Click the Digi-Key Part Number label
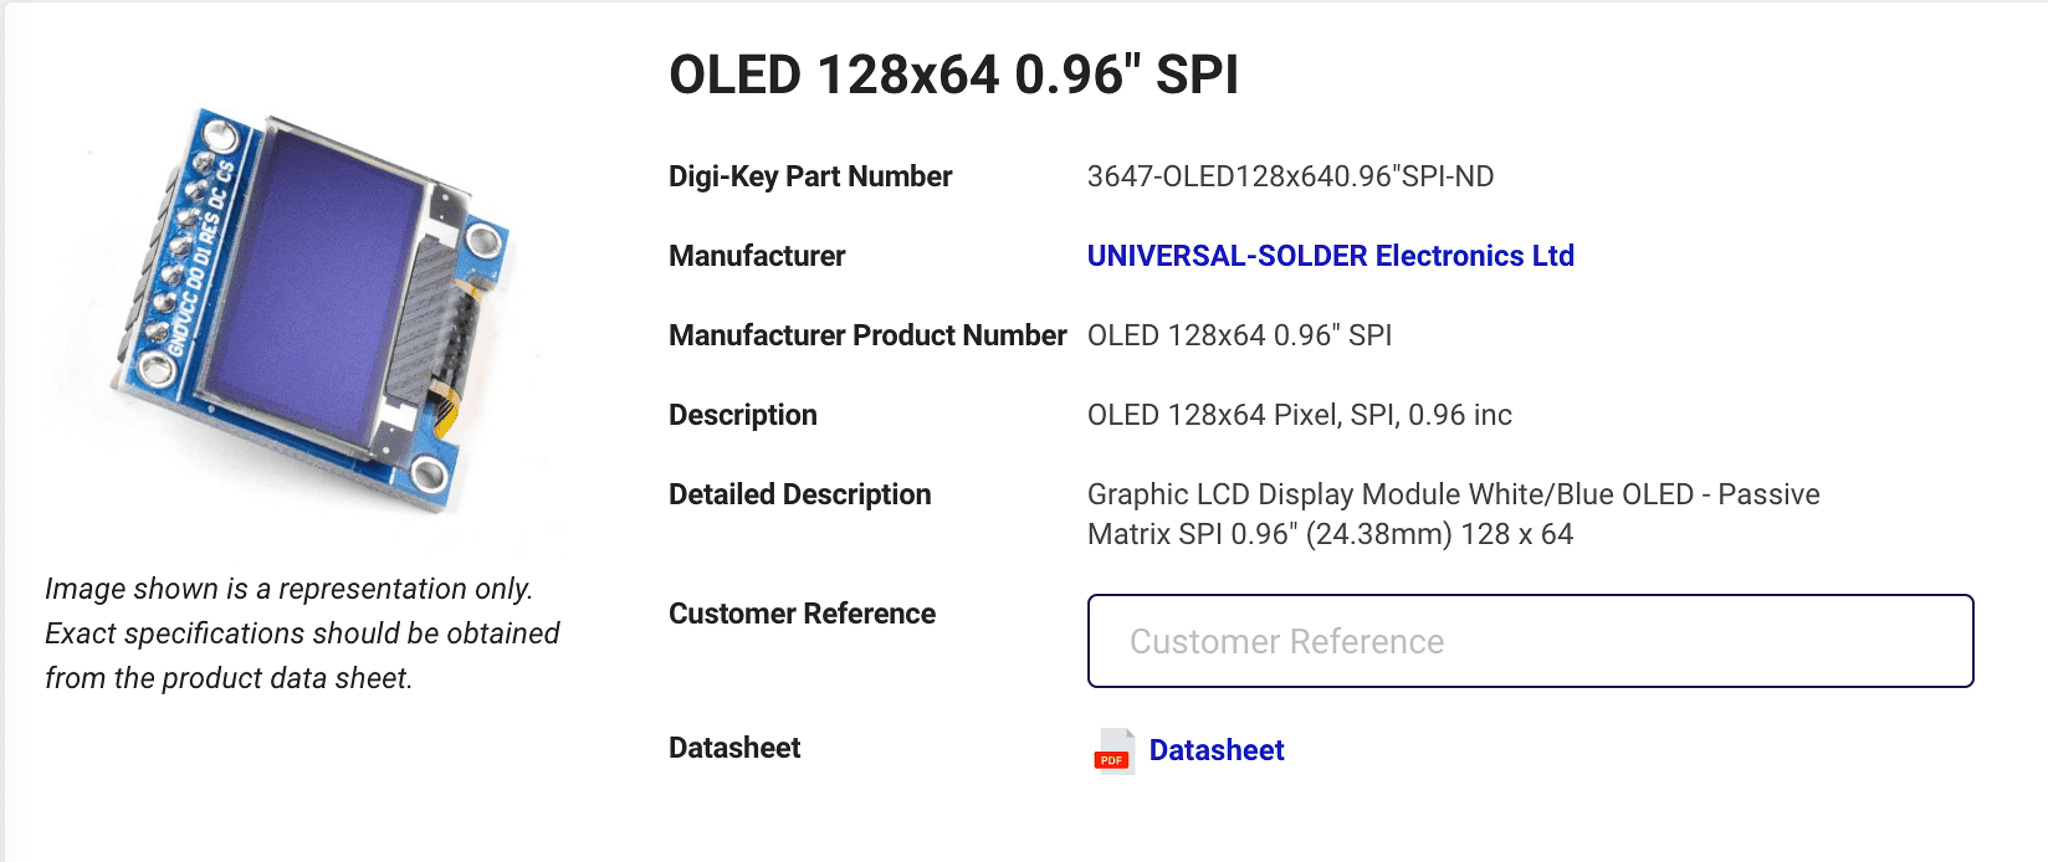 click(810, 176)
